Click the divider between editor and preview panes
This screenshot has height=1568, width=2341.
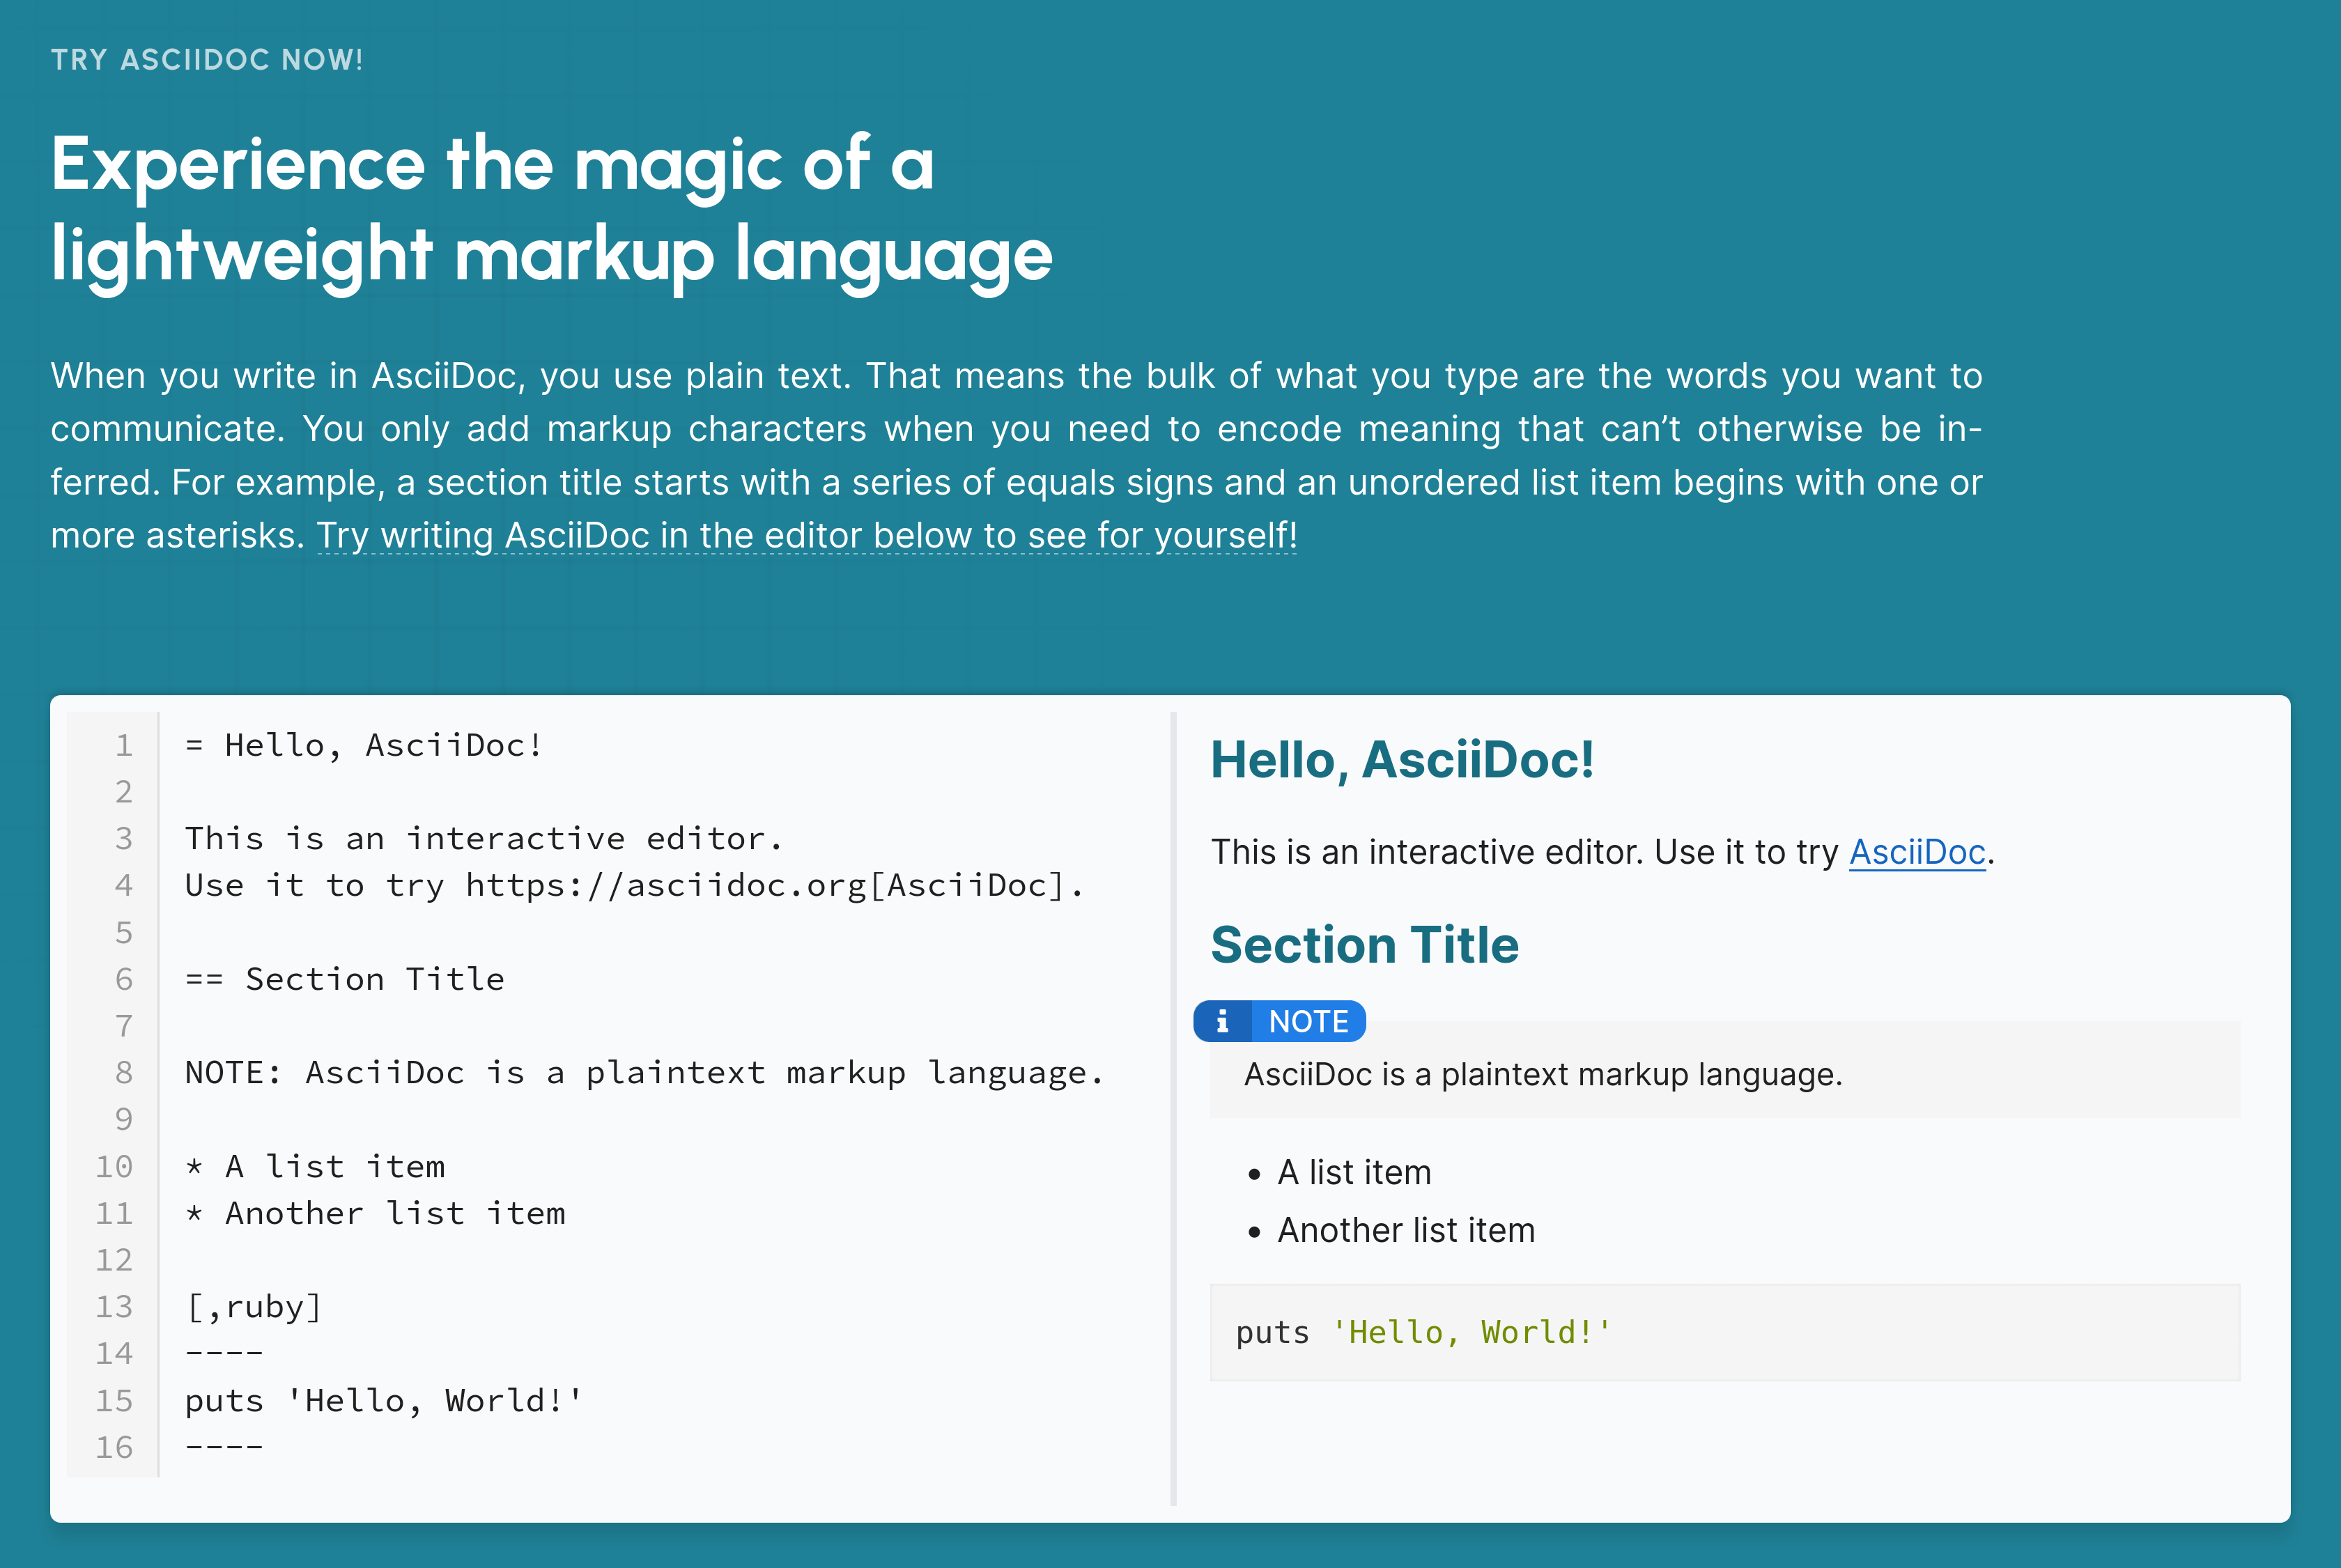coord(1174,1100)
